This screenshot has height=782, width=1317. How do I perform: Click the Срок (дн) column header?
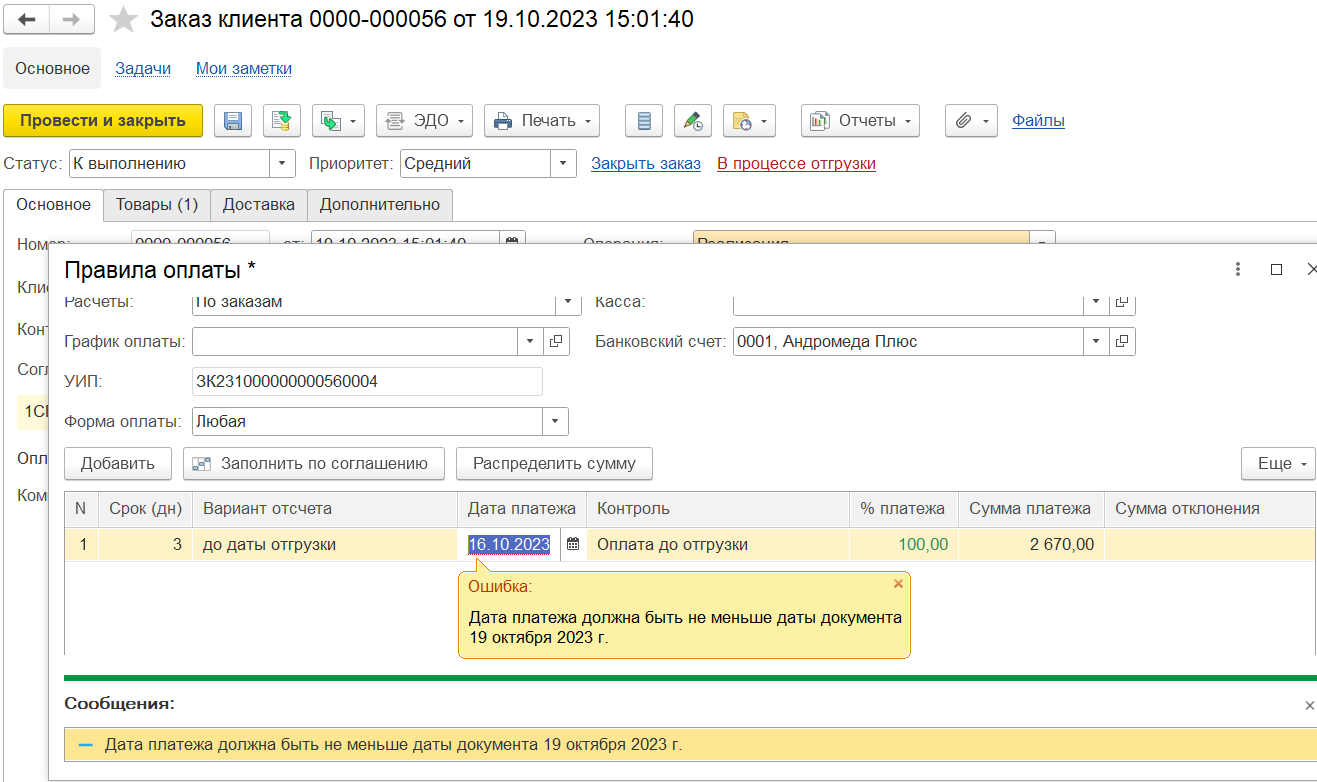[x=145, y=509]
